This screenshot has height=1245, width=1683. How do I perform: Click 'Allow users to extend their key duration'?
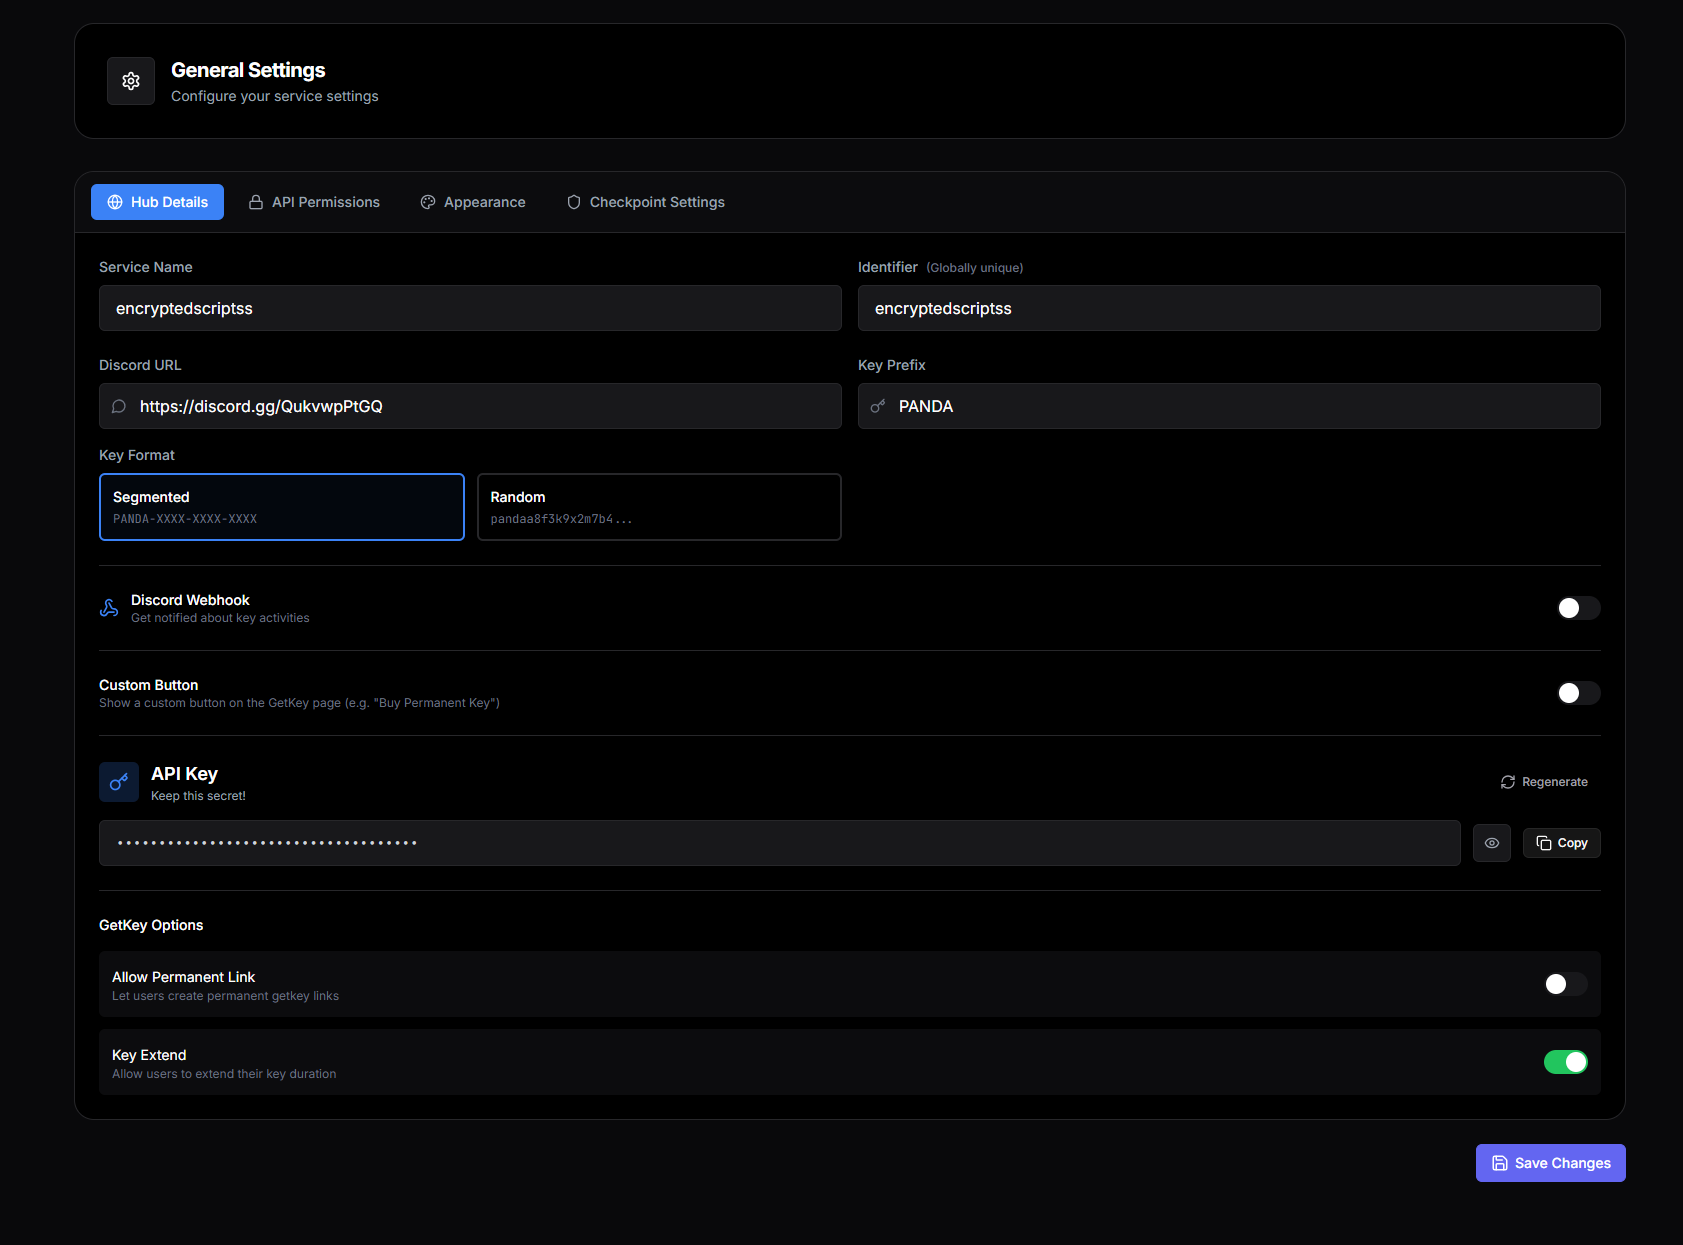[x=224, y=1074]
